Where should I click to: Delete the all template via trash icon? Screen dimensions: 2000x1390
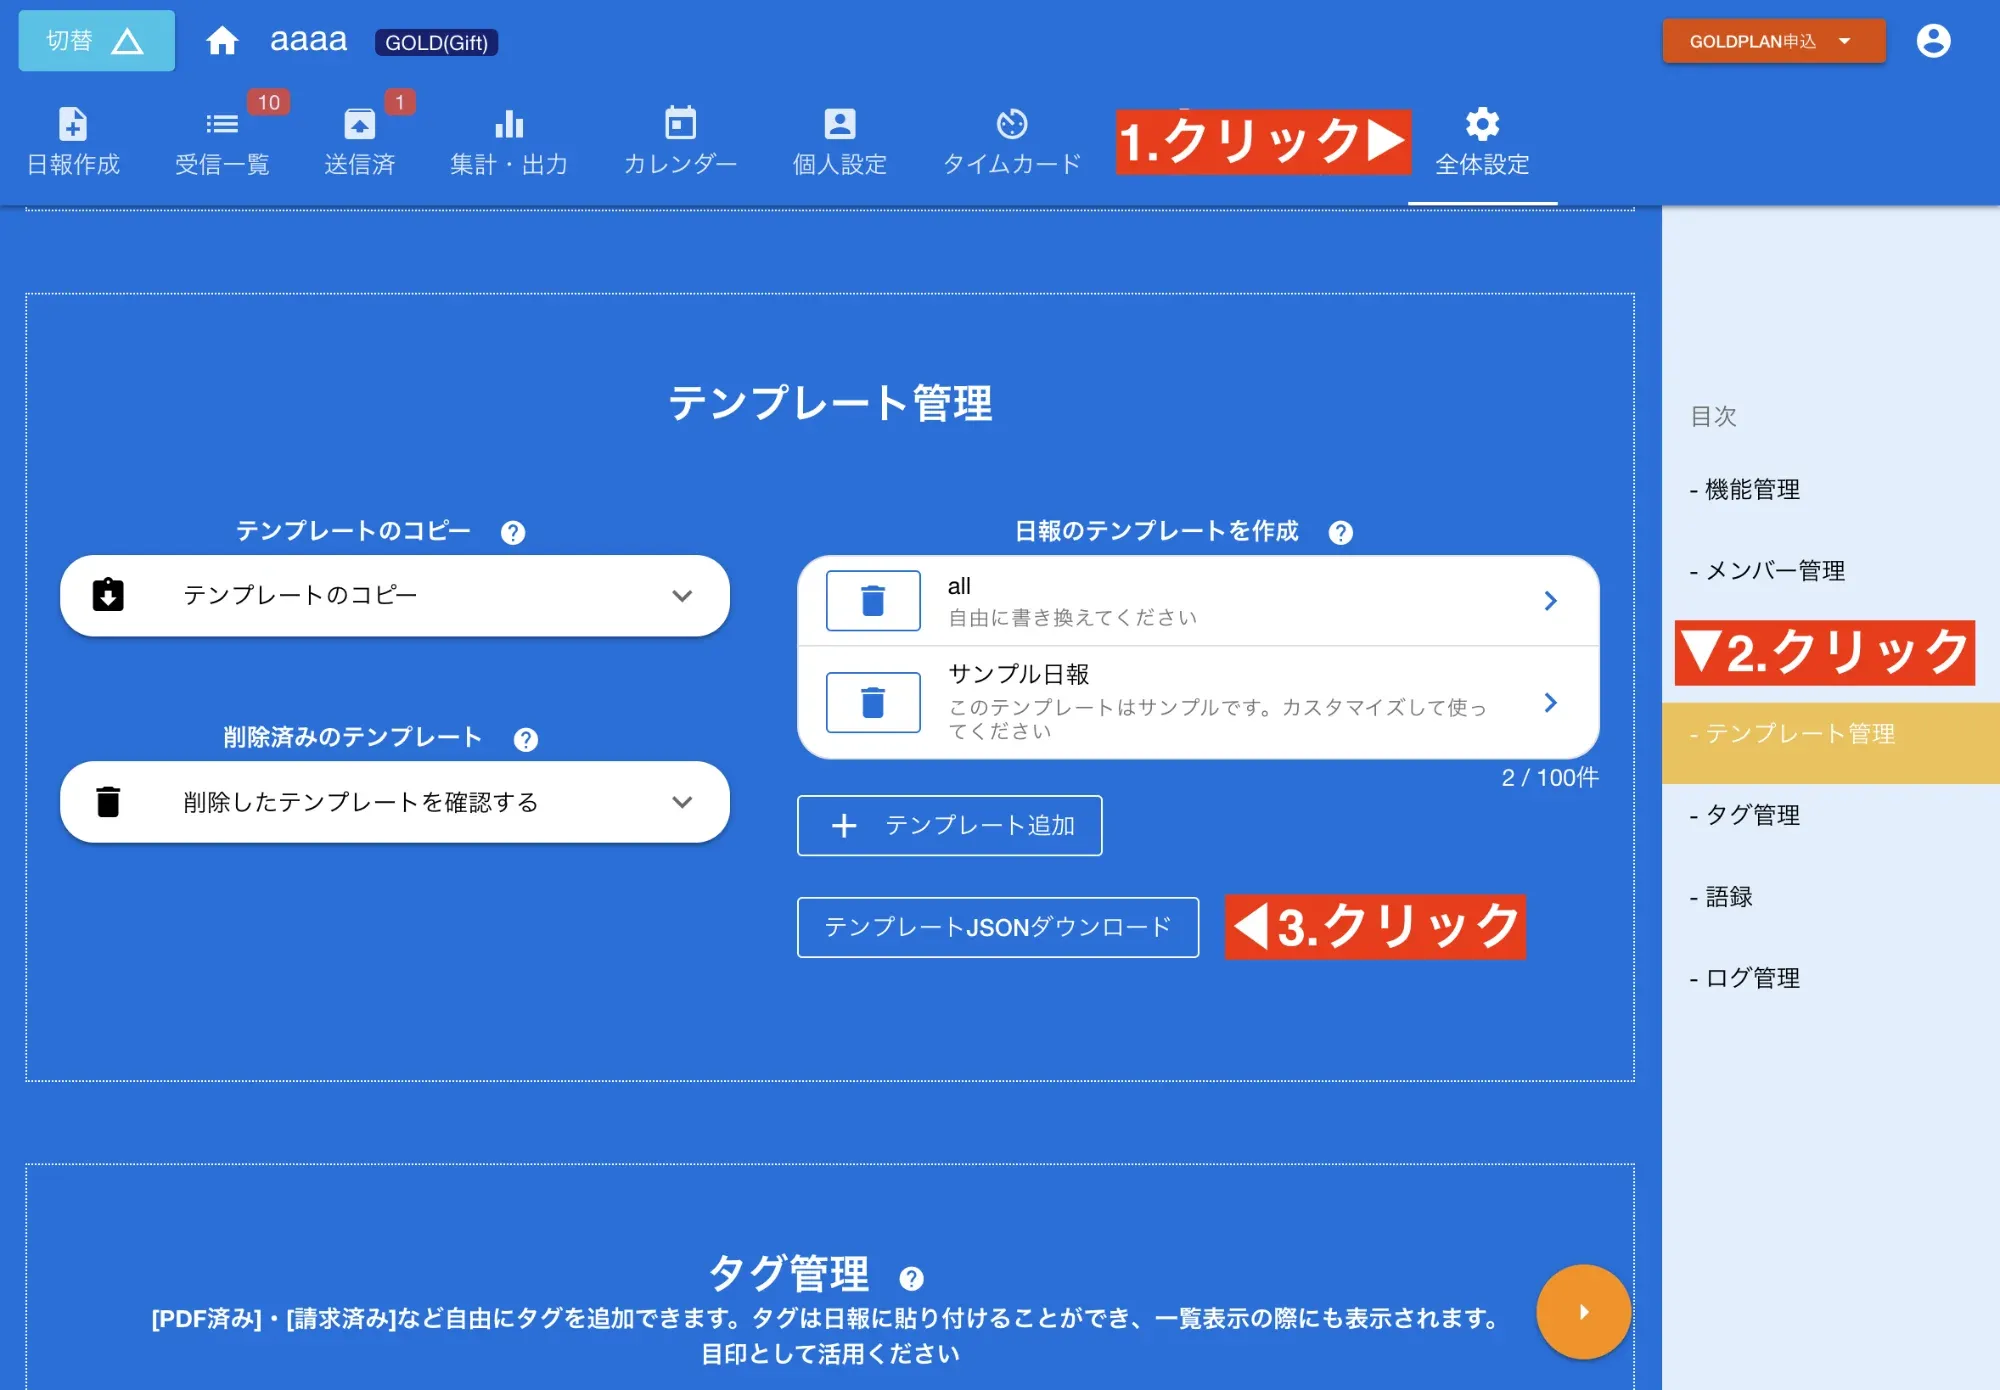(872, 600)
